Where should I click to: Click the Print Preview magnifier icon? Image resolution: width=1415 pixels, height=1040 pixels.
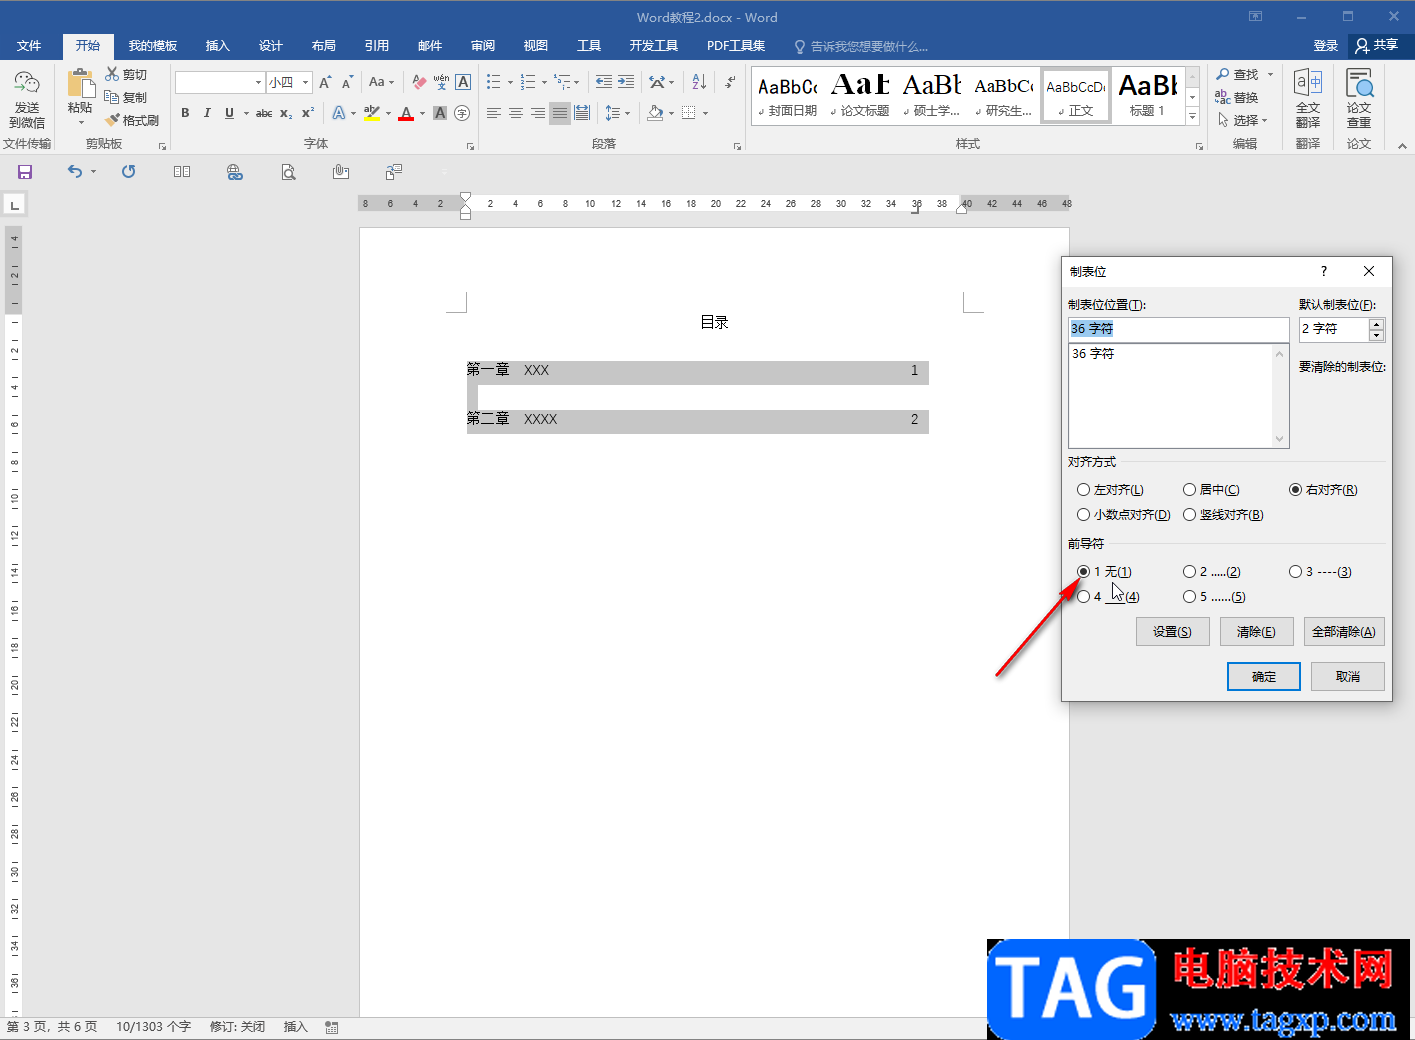pos(288,172)
